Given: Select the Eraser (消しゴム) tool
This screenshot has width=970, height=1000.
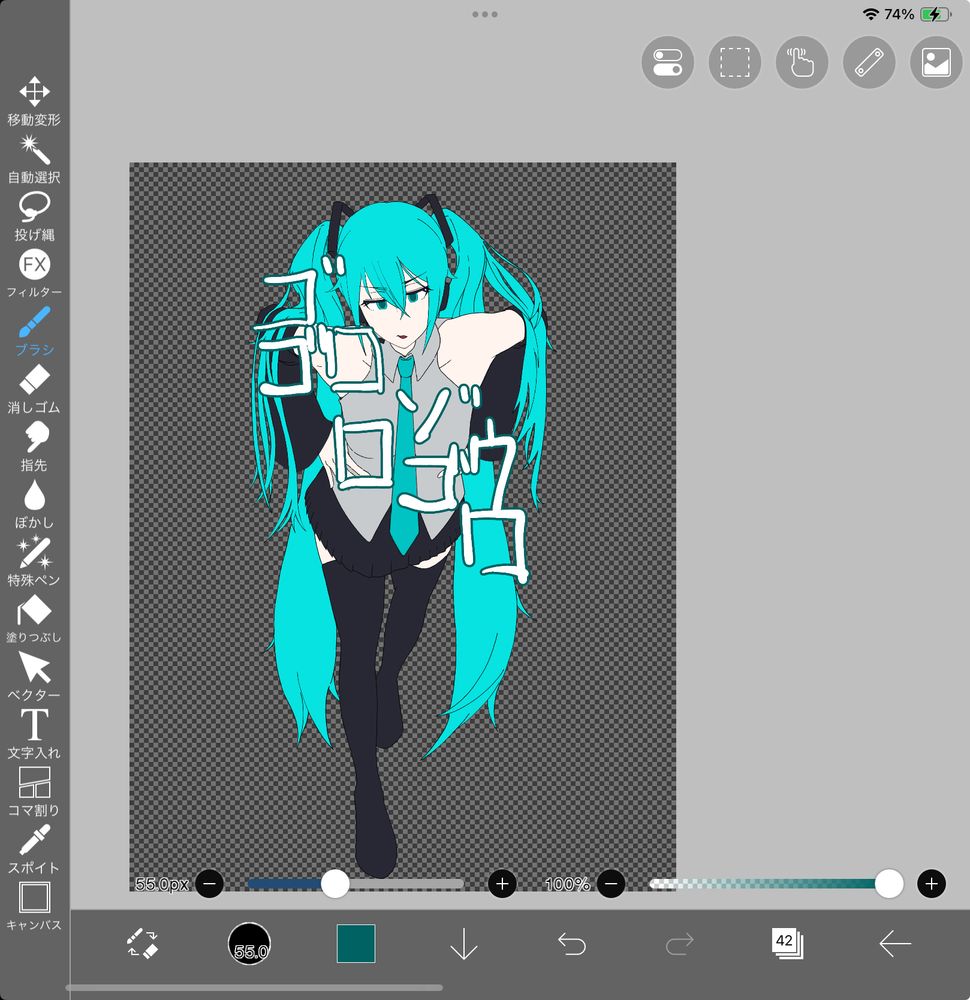Looking at the screenshot, I should (x=34, y=389).
